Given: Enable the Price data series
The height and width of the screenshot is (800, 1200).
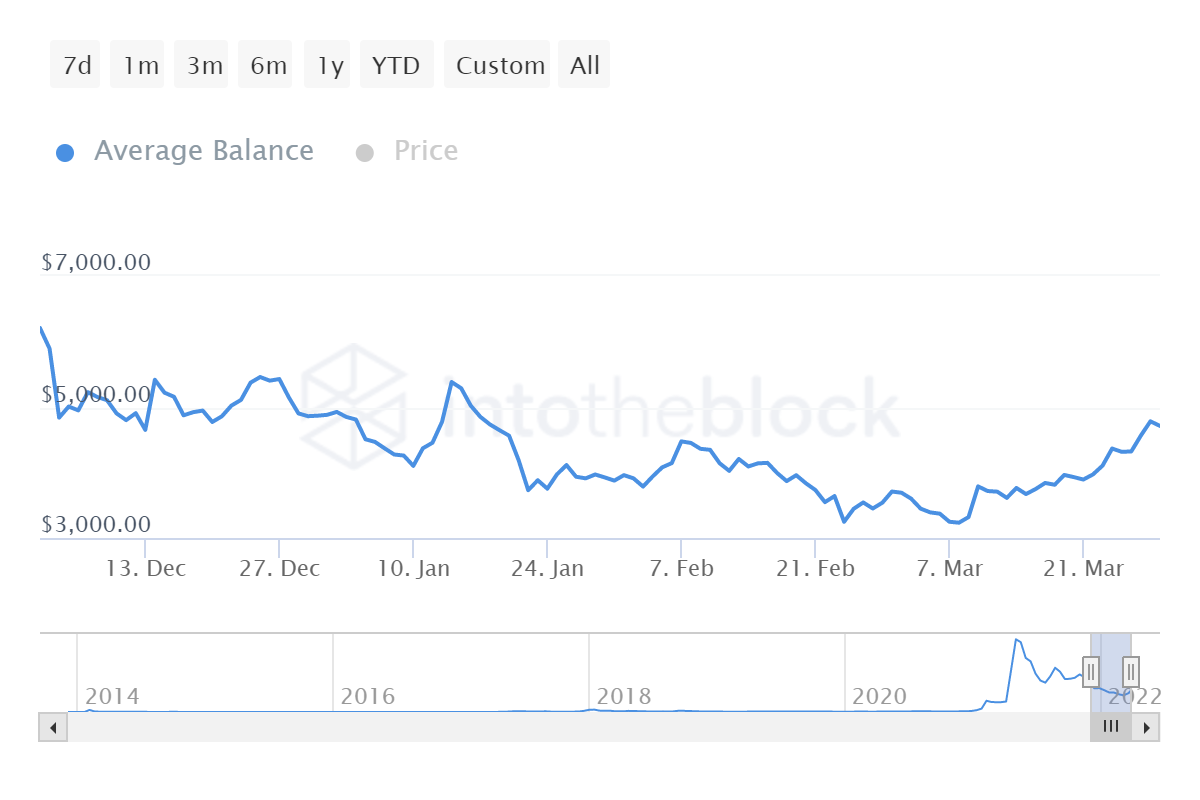Looking at the screenshot, I should tap(425, 150).
